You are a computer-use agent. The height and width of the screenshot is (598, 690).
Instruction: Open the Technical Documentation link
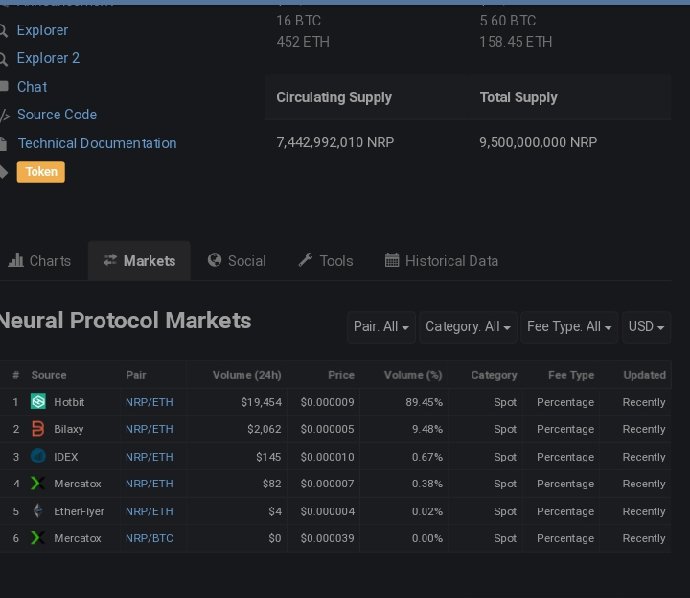[x=97, y=143]
